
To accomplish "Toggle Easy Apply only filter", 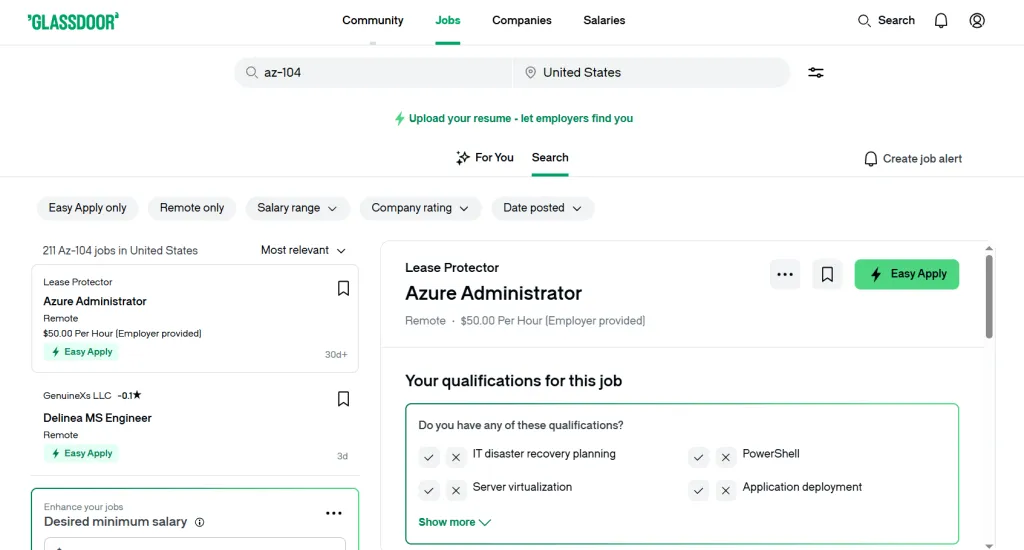I will click(88, 208).
